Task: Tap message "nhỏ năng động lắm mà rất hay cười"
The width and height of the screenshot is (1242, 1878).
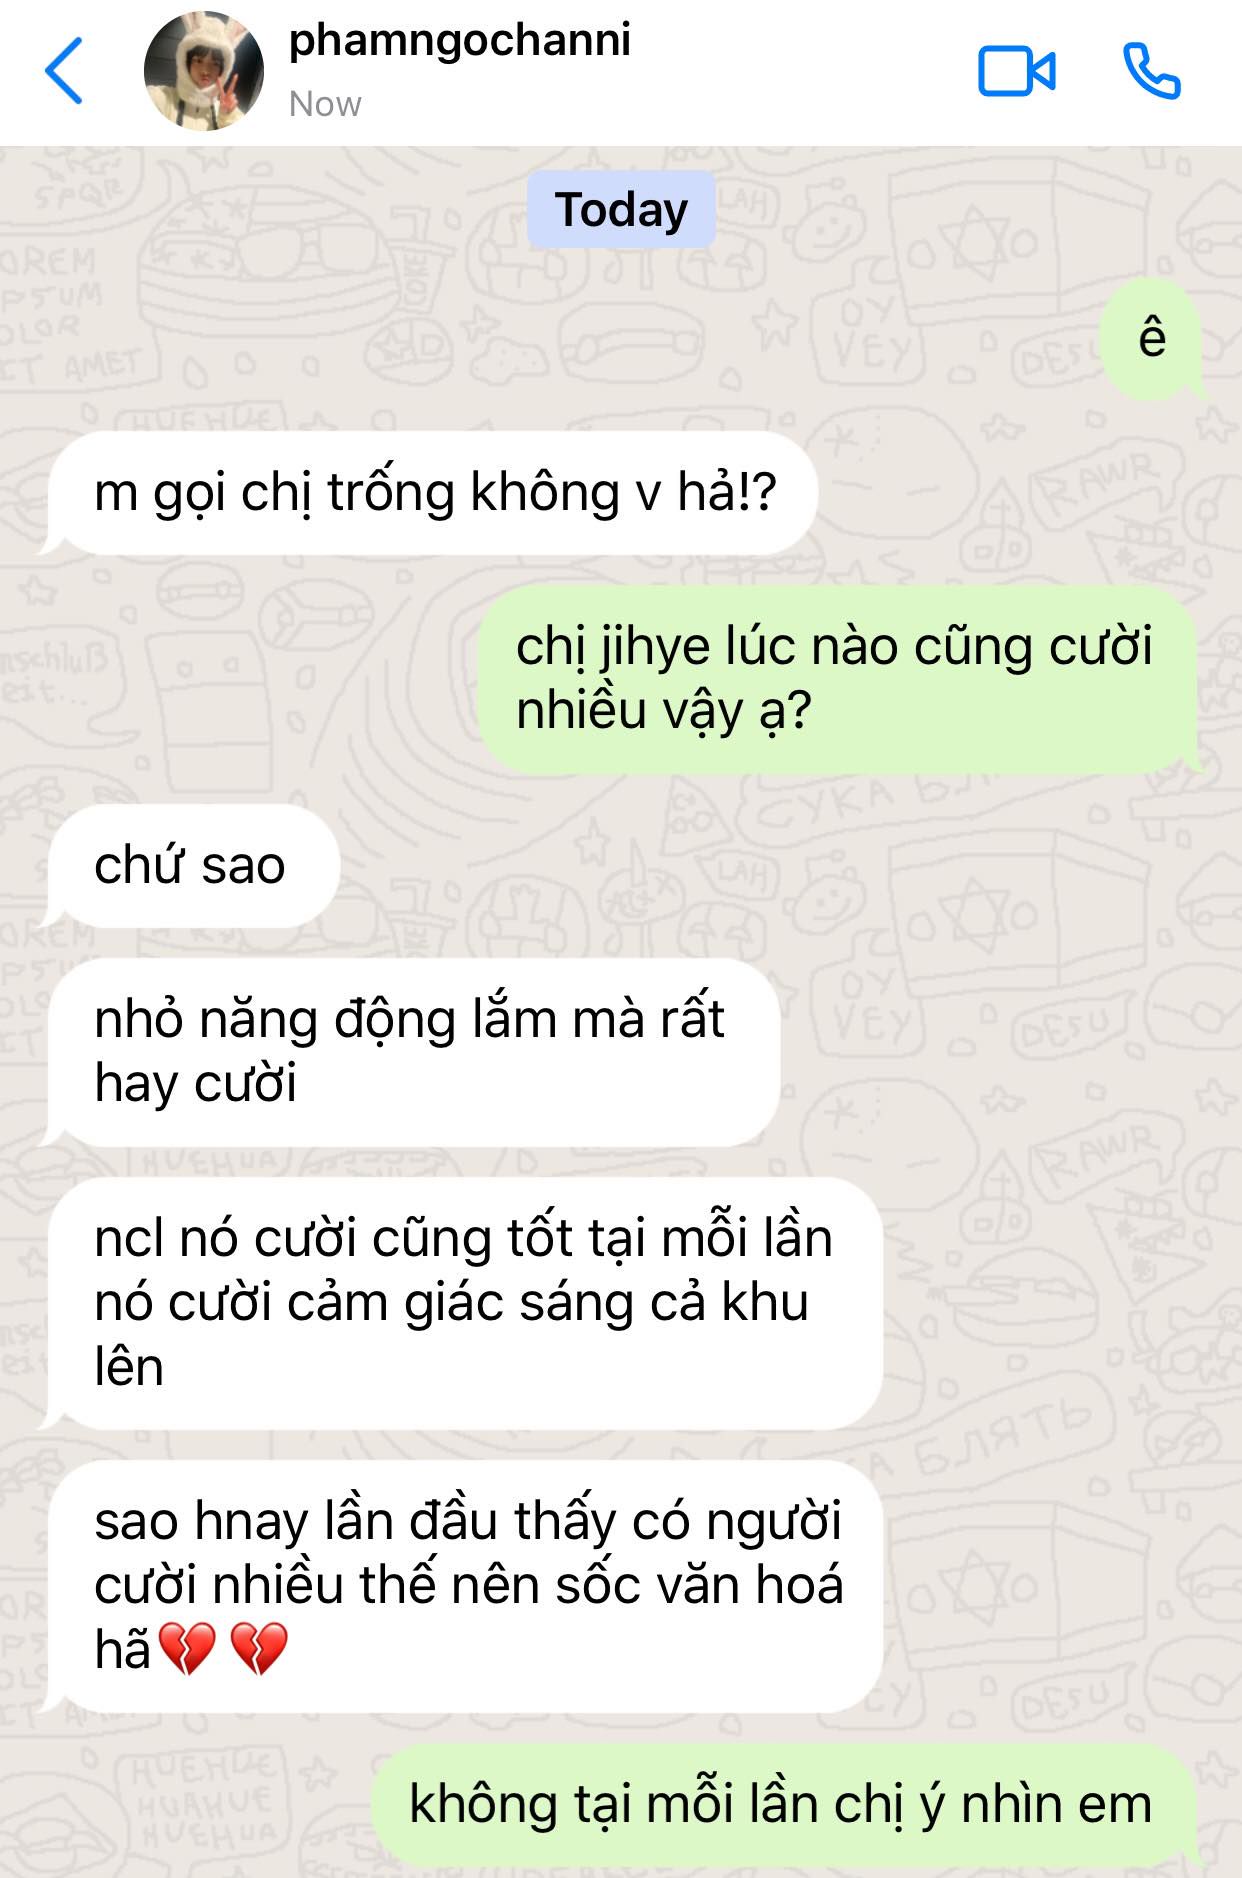Action: coord(412,1052)
